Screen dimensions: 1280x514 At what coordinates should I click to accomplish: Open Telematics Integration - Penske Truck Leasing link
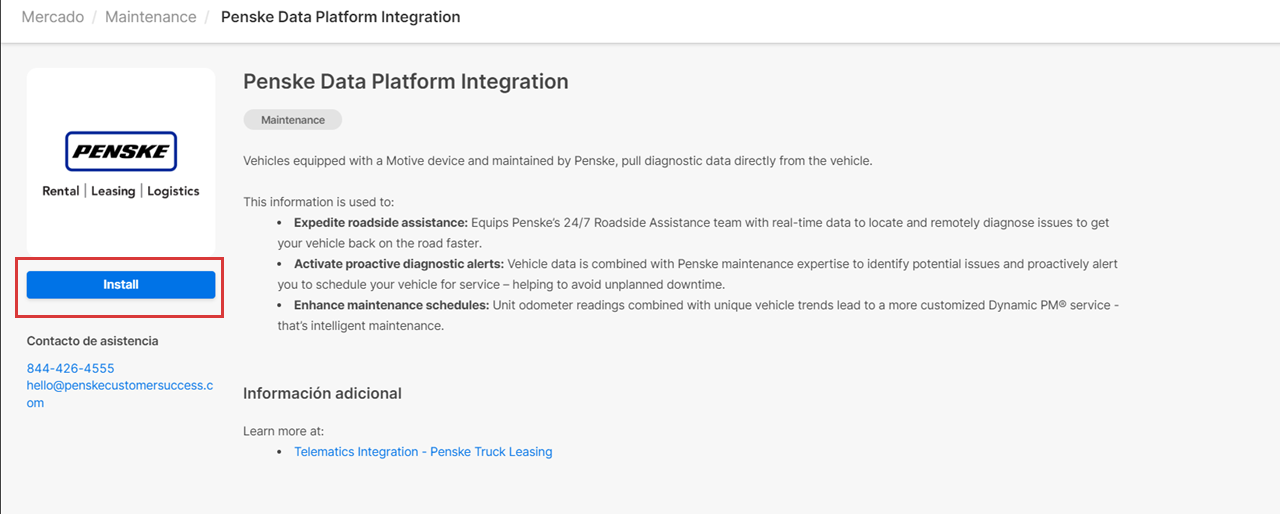click(x=423, y=452)
